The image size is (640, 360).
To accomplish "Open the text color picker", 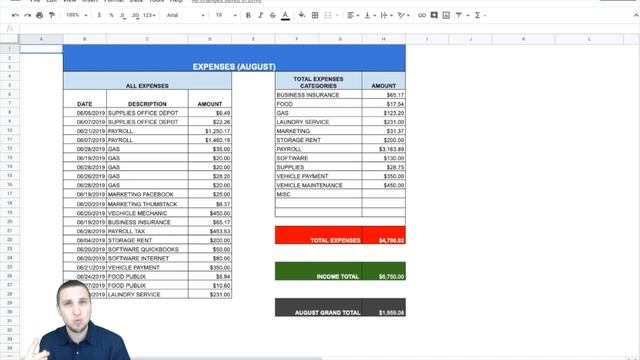I will (x=285, y=16).
